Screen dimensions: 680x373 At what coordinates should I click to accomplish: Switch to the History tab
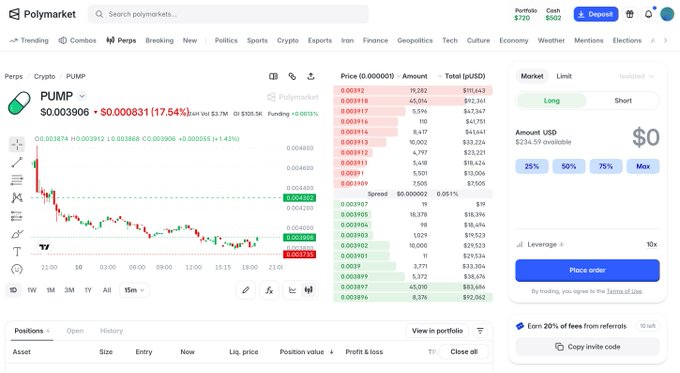[111, 331]
